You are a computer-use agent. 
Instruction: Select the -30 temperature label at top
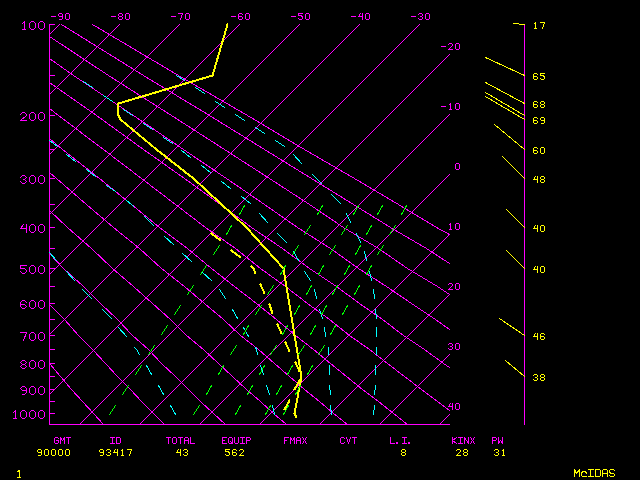419,16
